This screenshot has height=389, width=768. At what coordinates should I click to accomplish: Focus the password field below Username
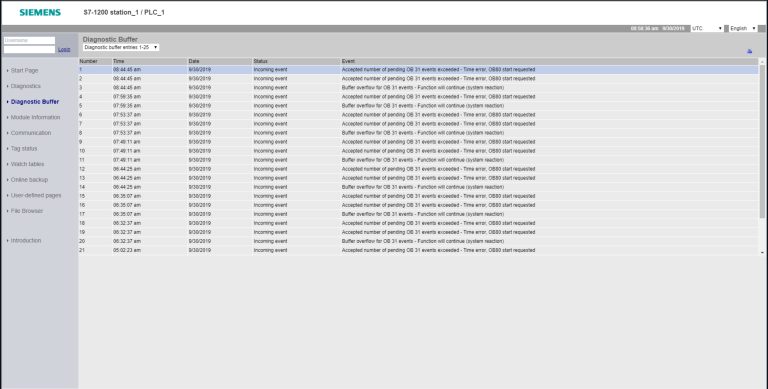coord(29,49)
